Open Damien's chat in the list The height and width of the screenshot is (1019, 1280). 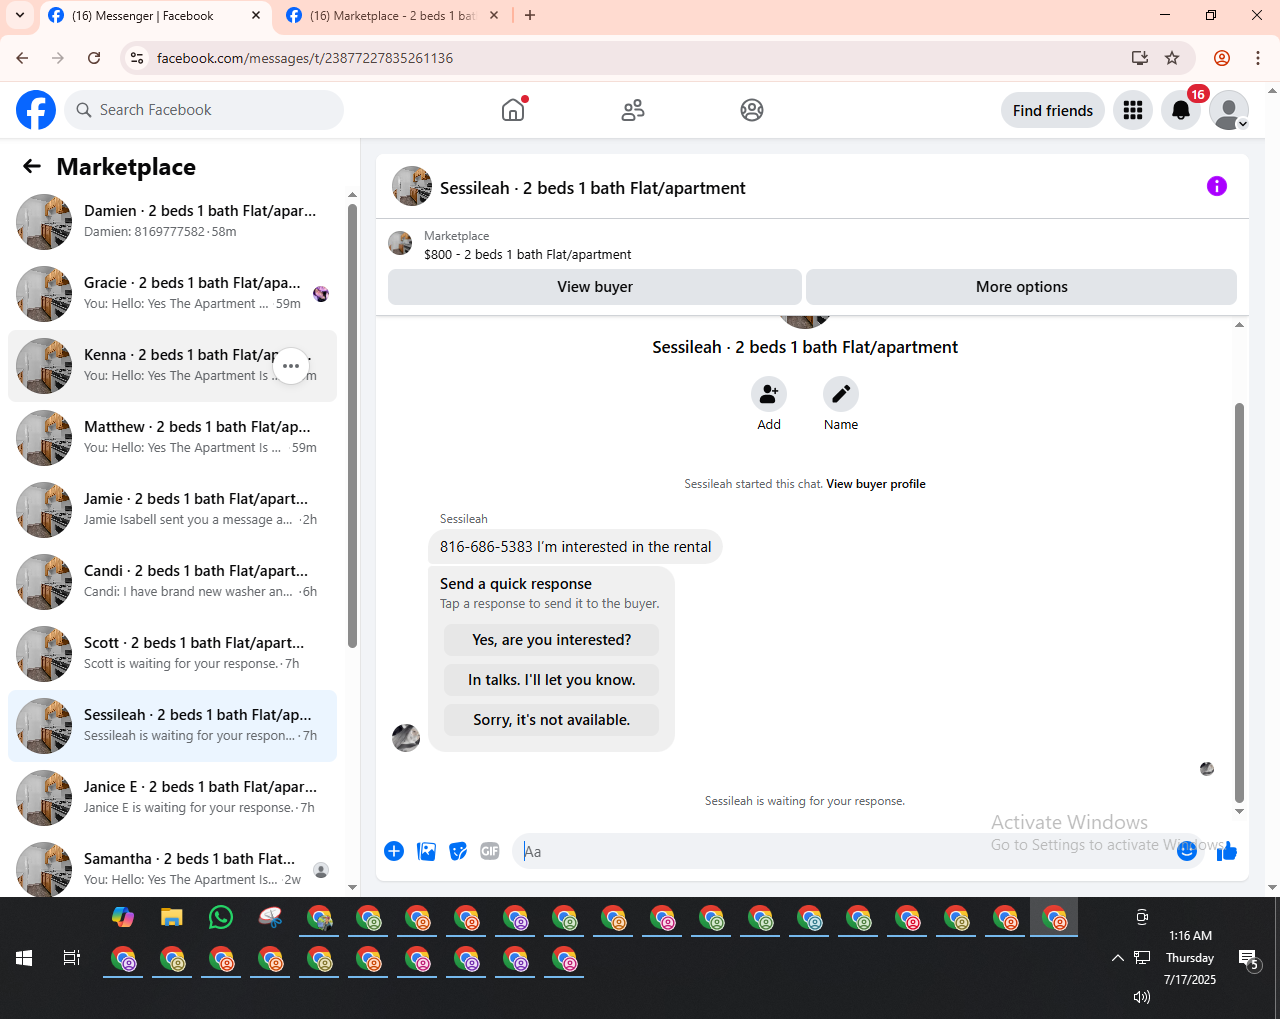tap(172, 222)
